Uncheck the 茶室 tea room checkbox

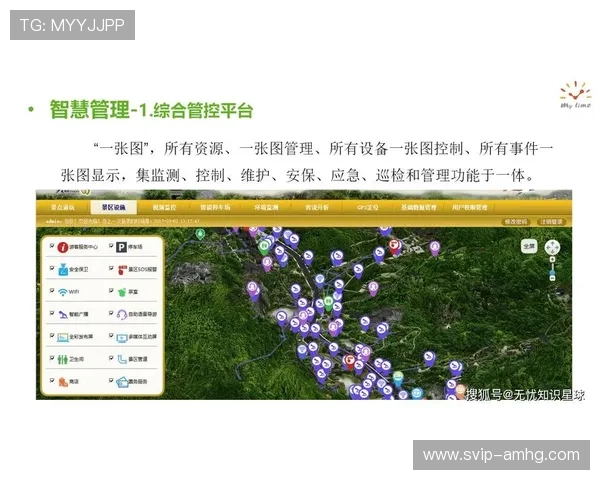click(111, 291)
